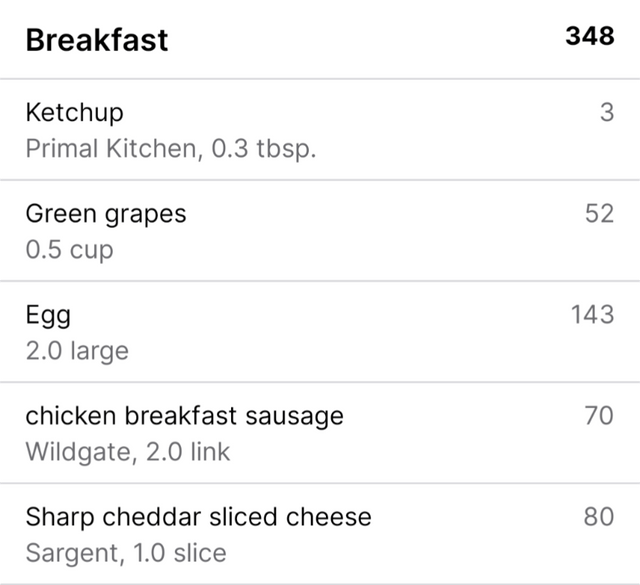Click the Ketchup title text
The height and width of the screenshot is (585, 640).
click(74, 113)
